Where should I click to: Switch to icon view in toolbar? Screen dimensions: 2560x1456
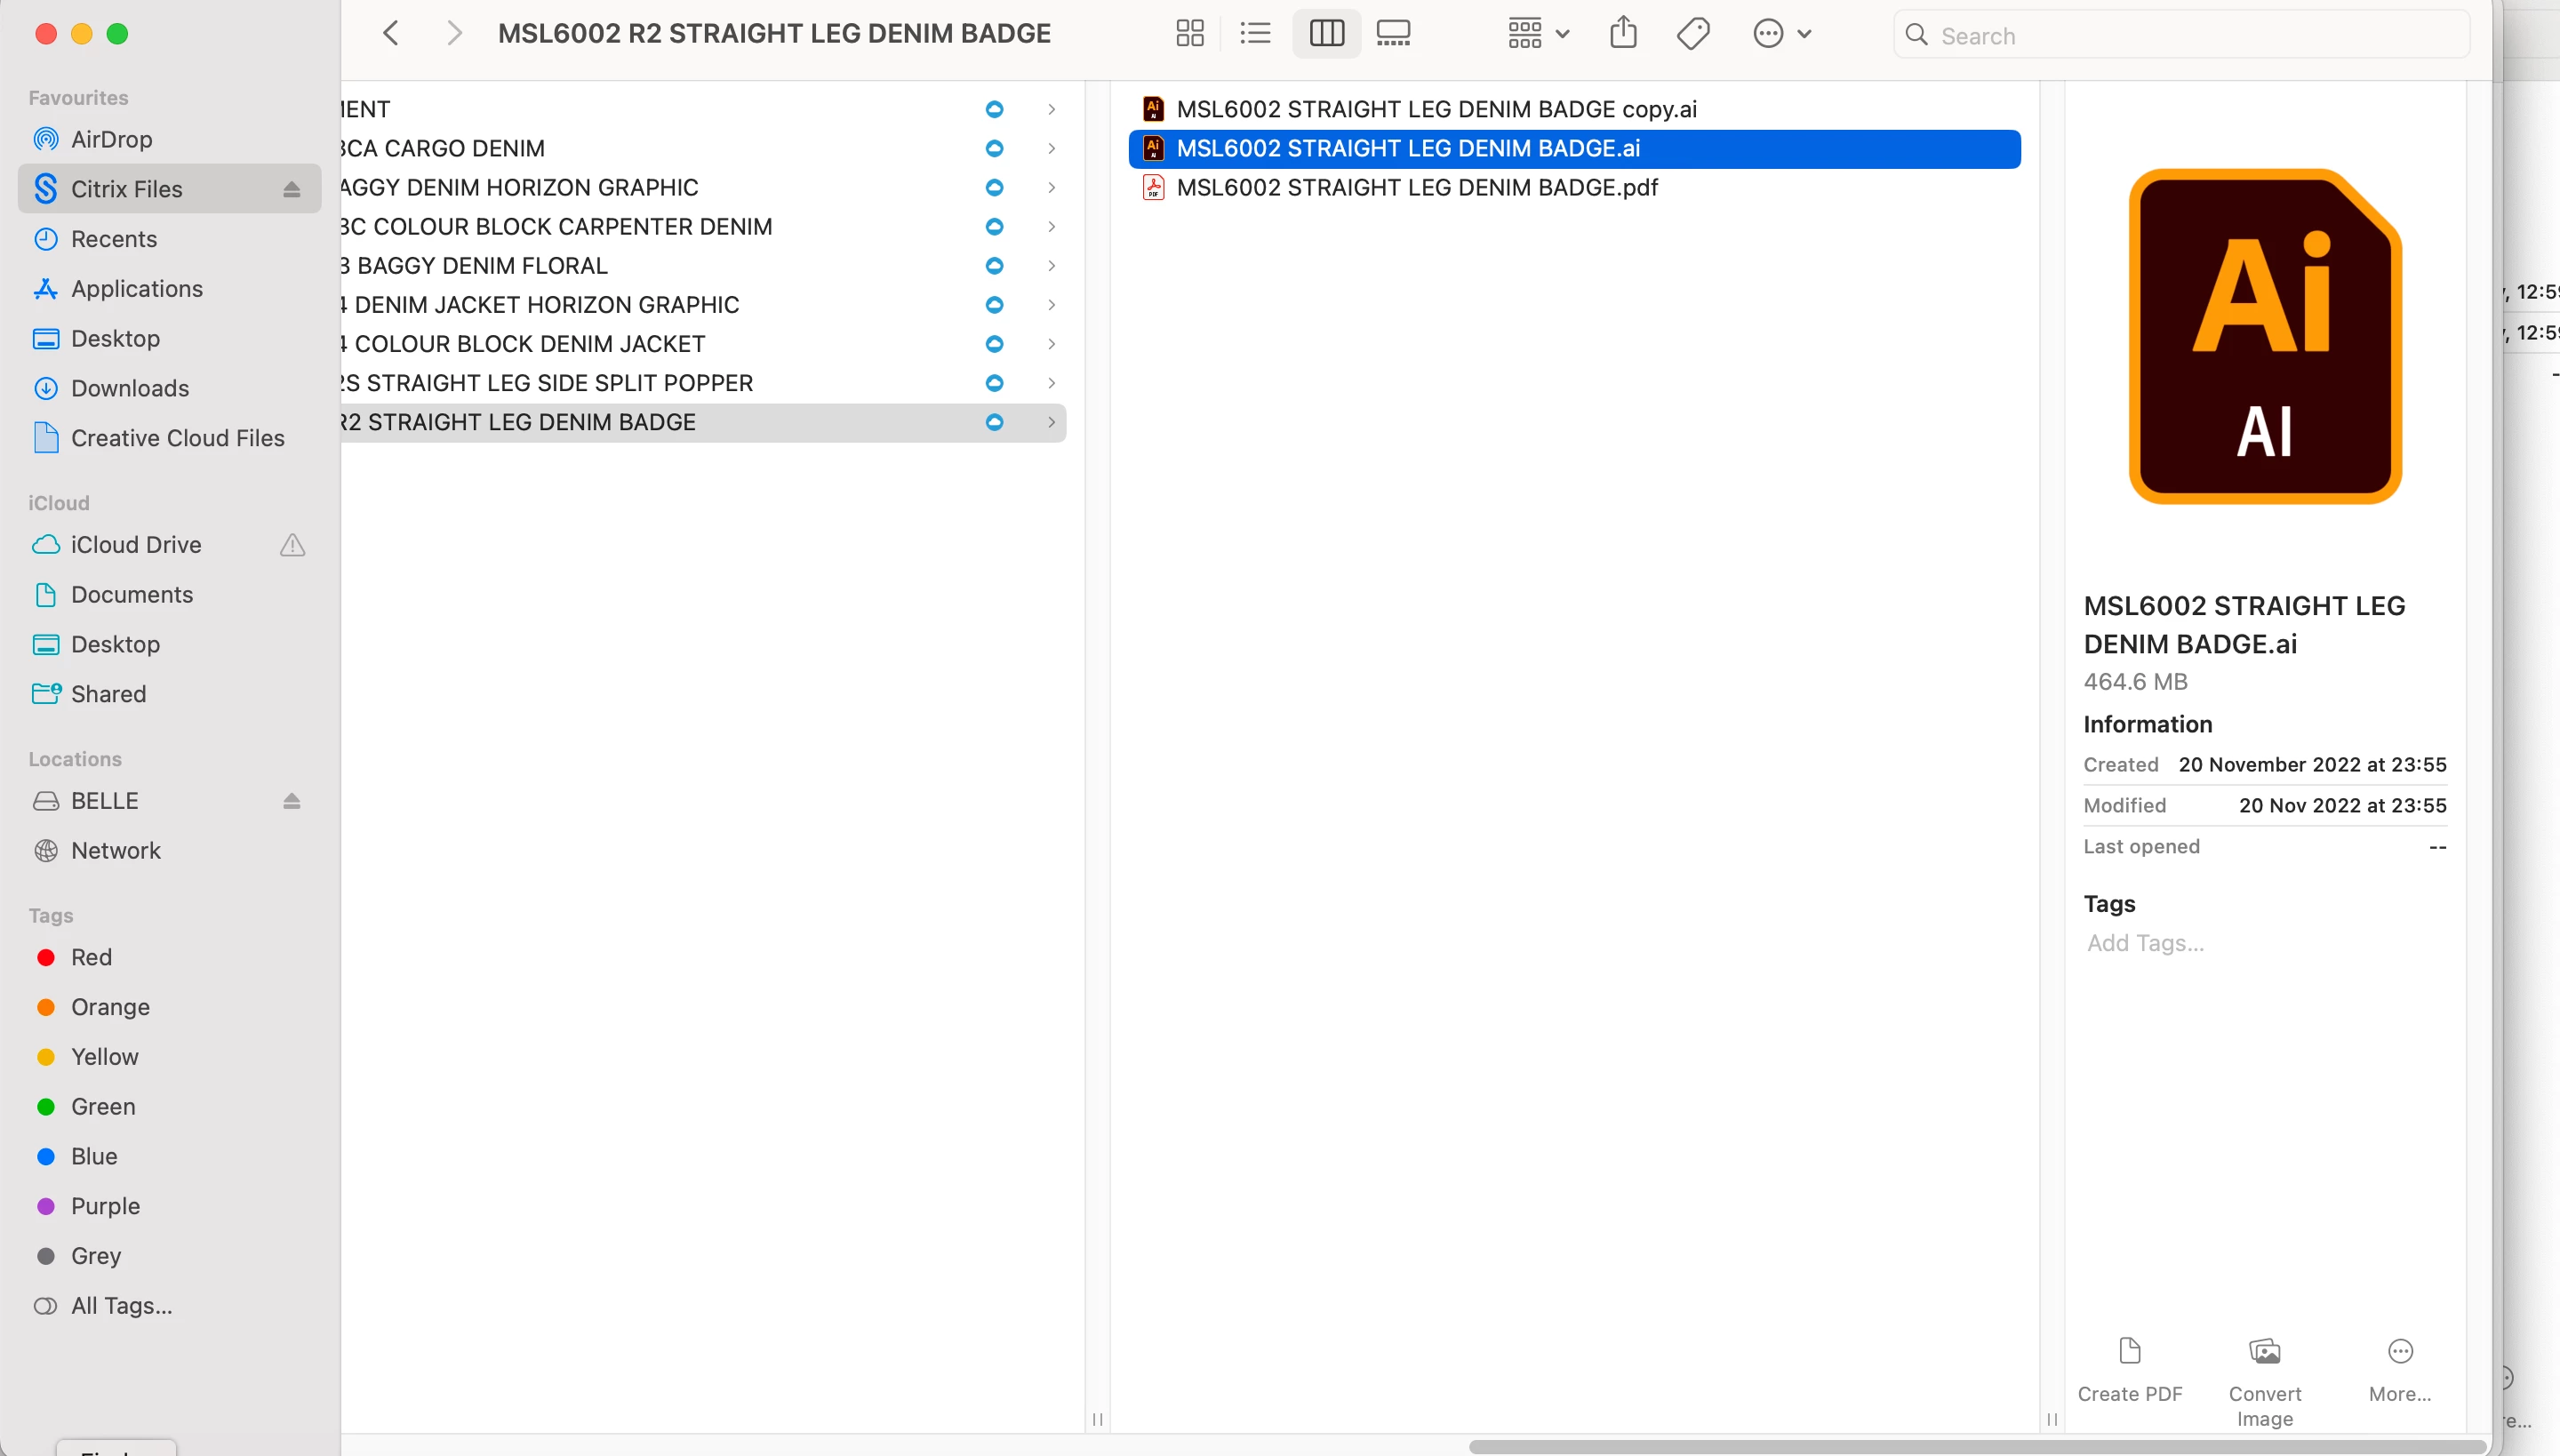(x=1189, y=34)
